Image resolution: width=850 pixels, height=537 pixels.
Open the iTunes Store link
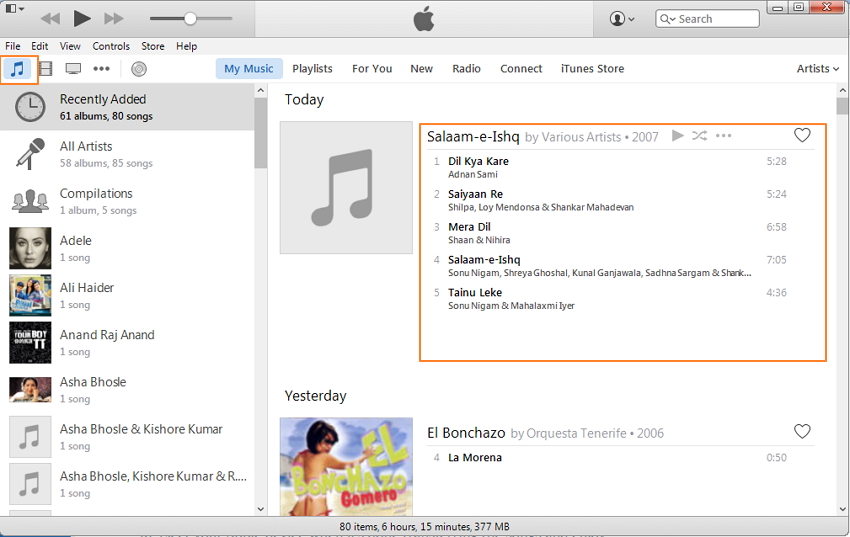click(x=592, y=69)
